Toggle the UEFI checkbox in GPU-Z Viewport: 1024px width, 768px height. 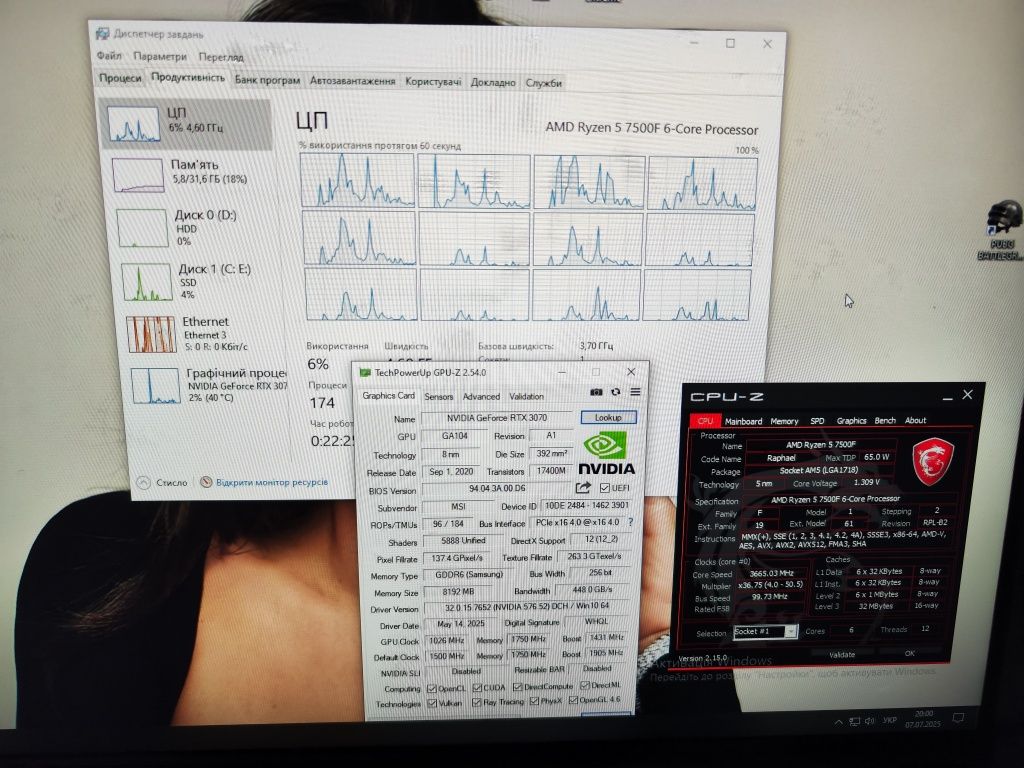click(604, 488)
